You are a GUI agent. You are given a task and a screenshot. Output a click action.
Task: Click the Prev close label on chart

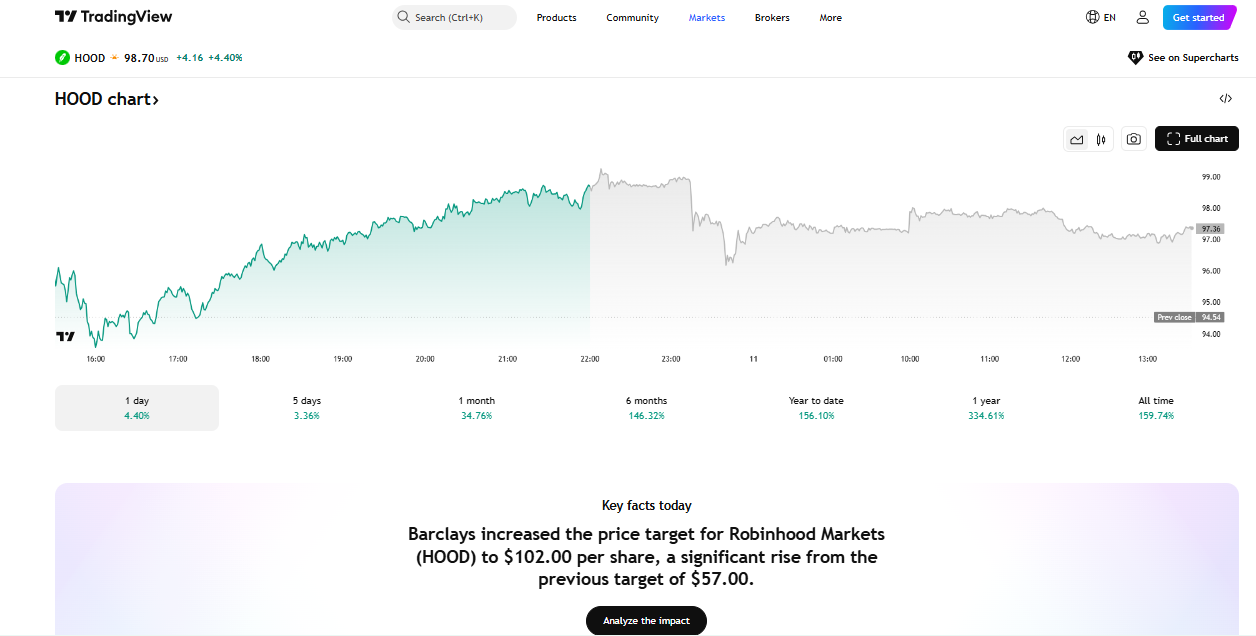1175,317
